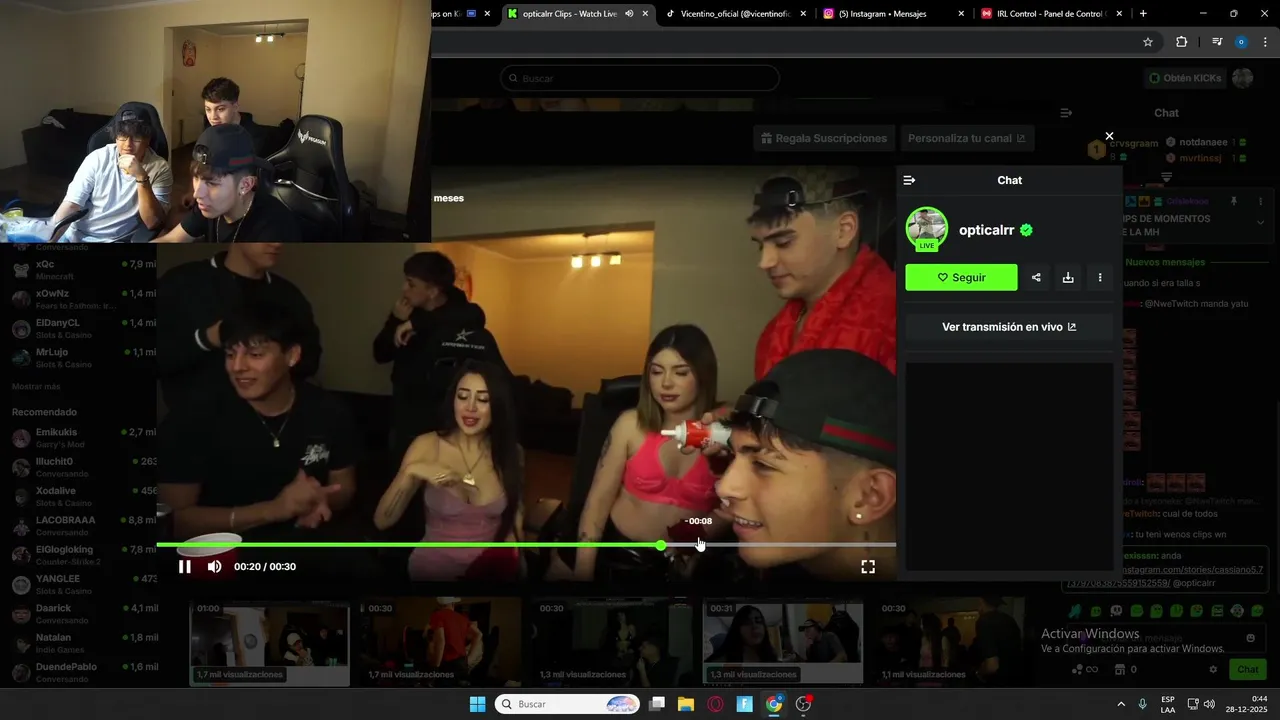Screen dimensions: 1280x720
Task: Send message with green Chat button
Action: pyautogui.click(x=1248, y=669)
